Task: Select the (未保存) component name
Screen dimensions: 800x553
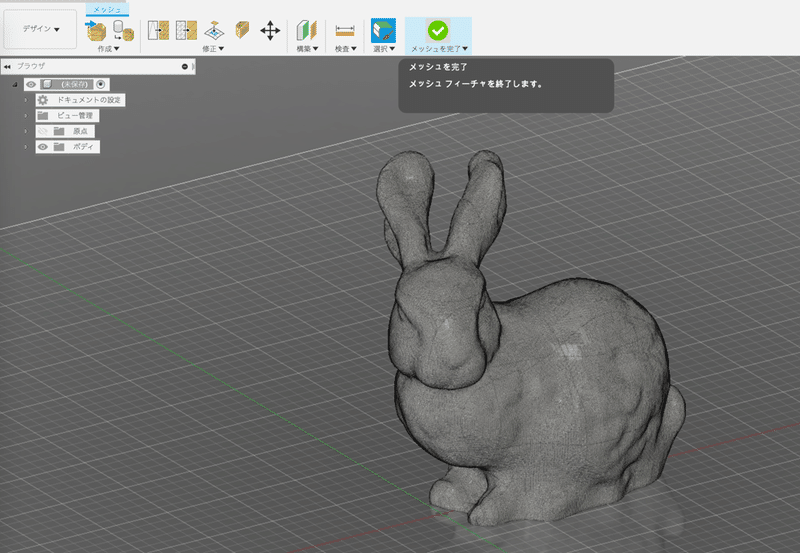Action: click(74, 84)
